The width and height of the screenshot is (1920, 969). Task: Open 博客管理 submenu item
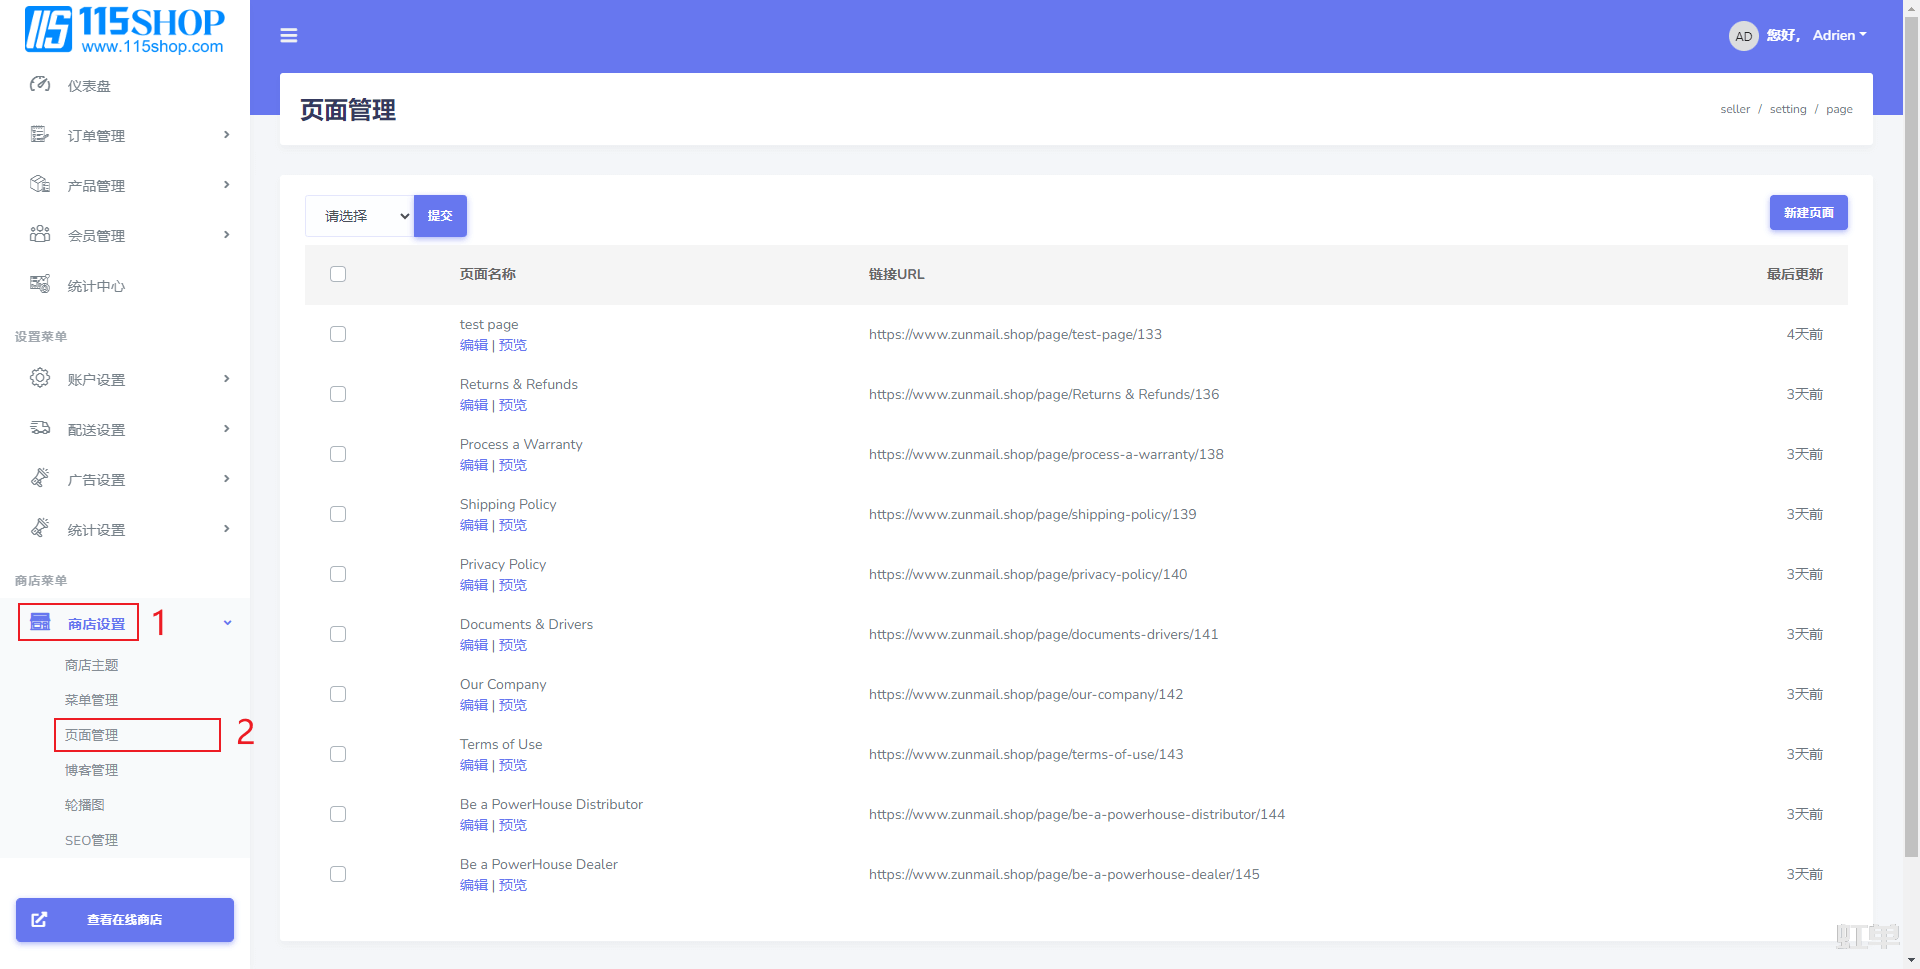tap(92, 770)
